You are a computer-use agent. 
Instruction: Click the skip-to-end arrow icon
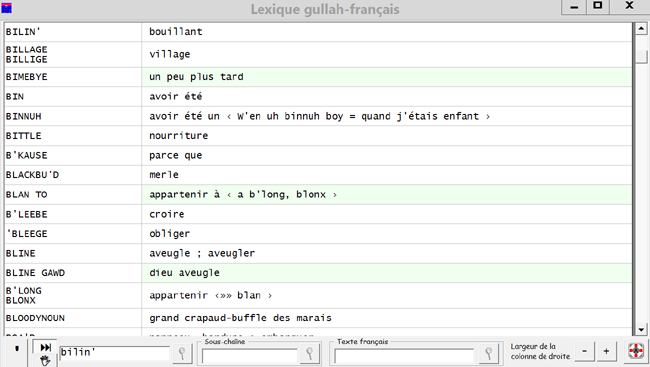[45, 348]
